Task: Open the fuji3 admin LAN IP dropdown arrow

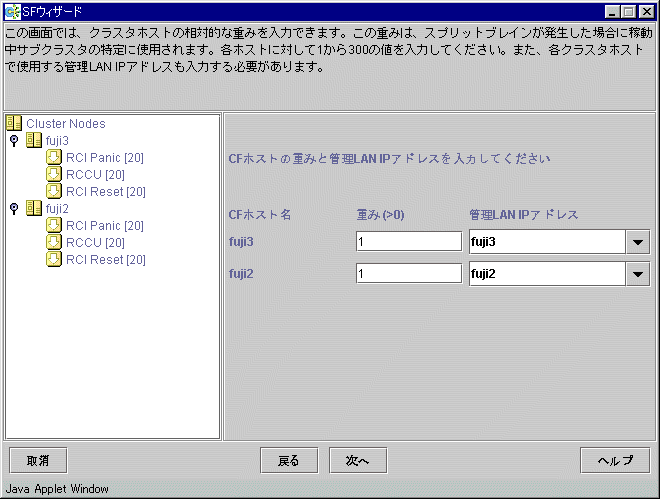Action: coord(638,242)
